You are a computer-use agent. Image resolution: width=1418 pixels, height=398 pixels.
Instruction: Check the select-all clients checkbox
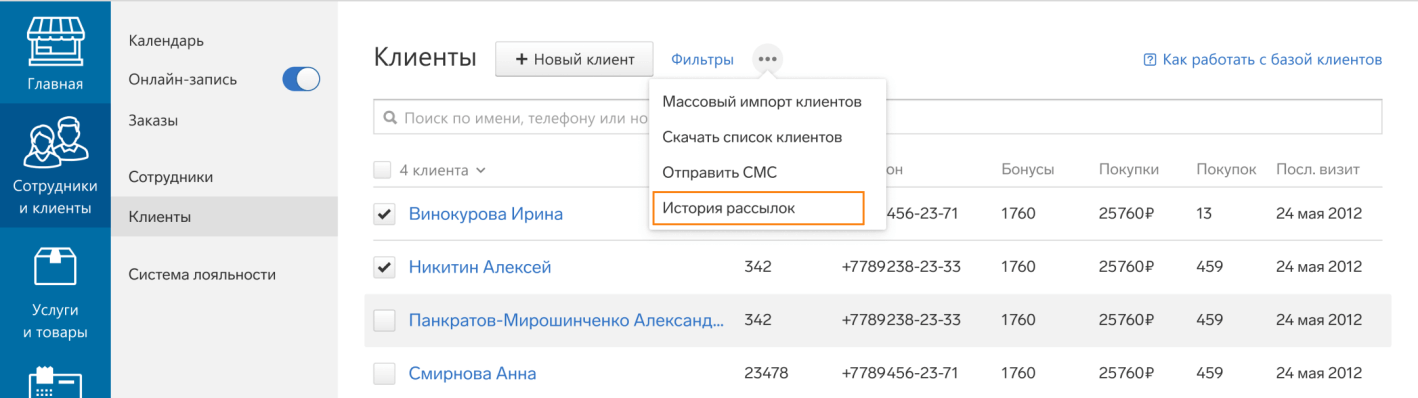[x=382, y=170]
